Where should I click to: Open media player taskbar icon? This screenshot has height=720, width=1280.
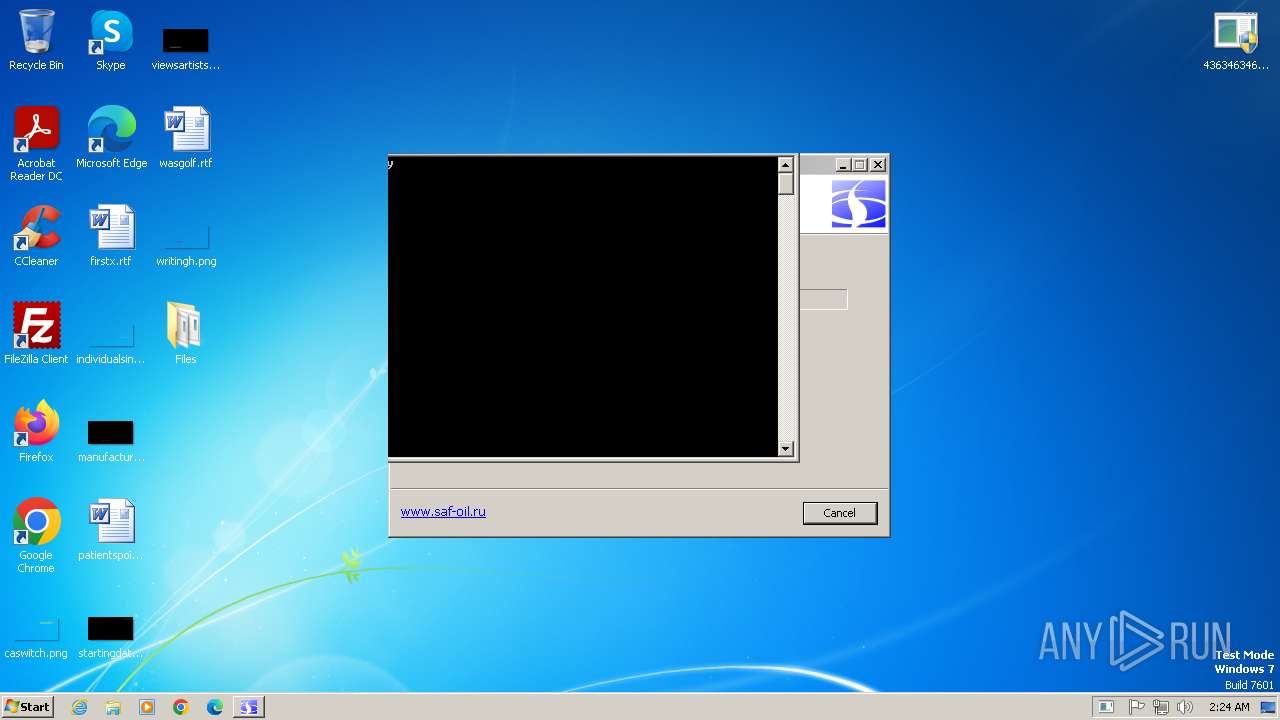pyautogui.click(x=147, y=707)
